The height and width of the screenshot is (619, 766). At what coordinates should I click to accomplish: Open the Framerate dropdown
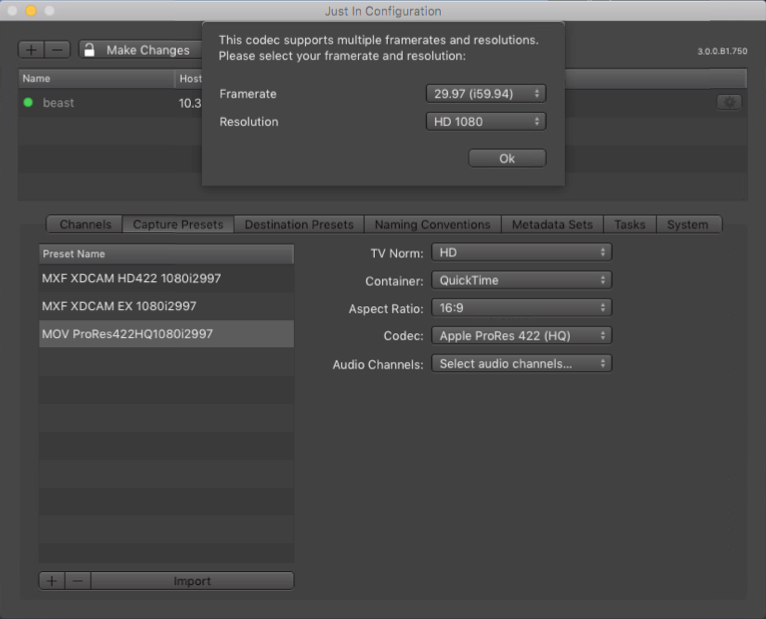(486, 94)
